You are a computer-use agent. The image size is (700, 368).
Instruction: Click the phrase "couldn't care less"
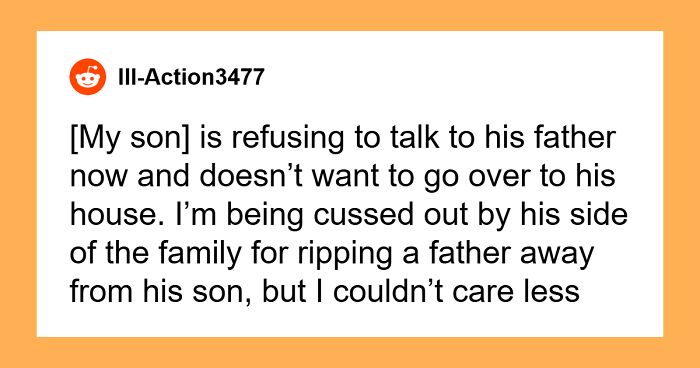(x=456, y=292)
